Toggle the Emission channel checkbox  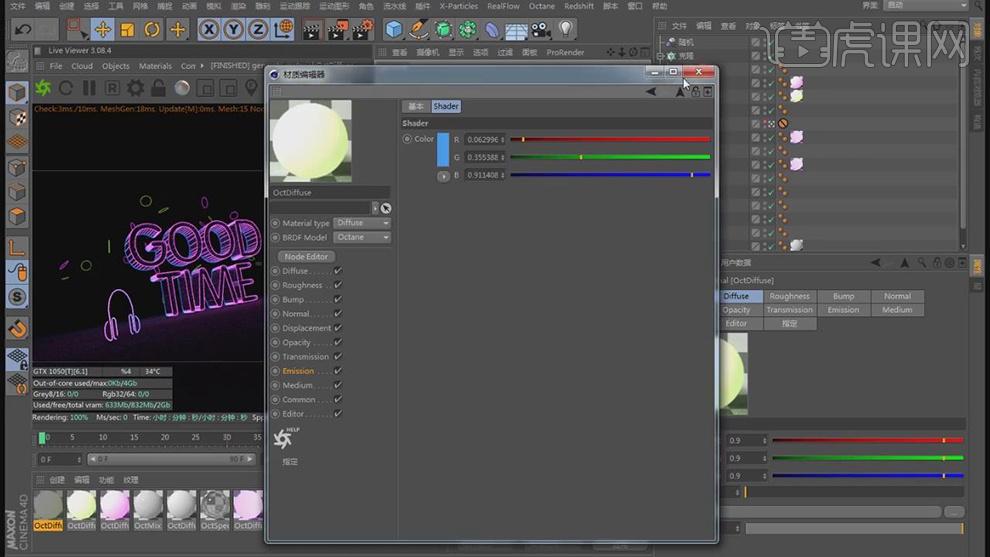tap(338, 371)
